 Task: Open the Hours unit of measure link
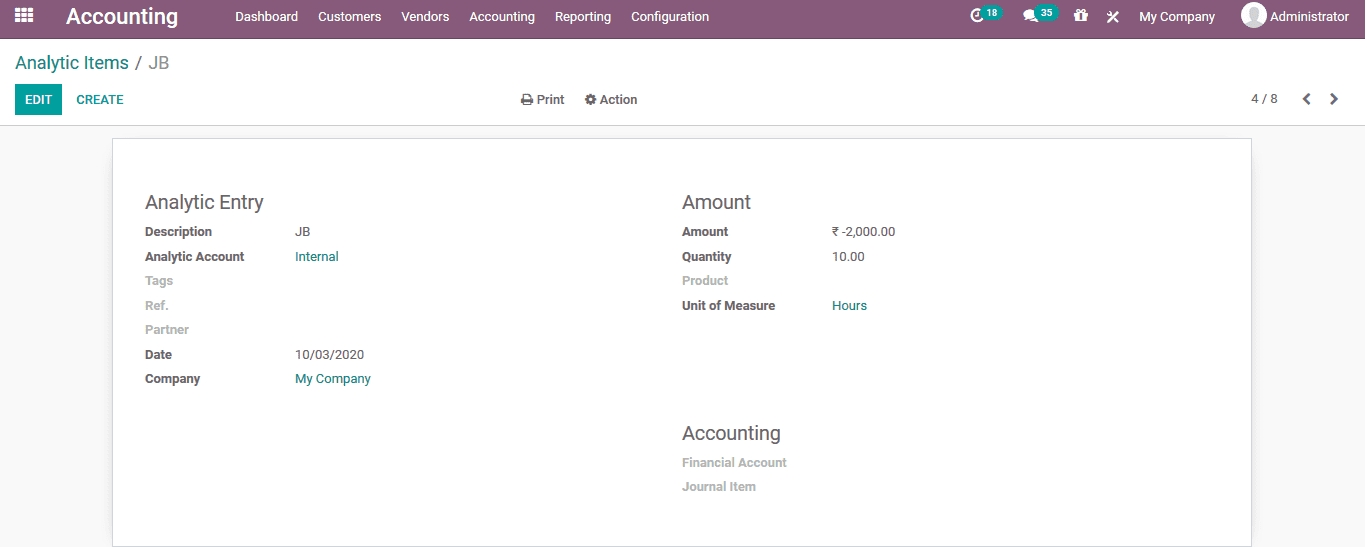pos(849,306)
